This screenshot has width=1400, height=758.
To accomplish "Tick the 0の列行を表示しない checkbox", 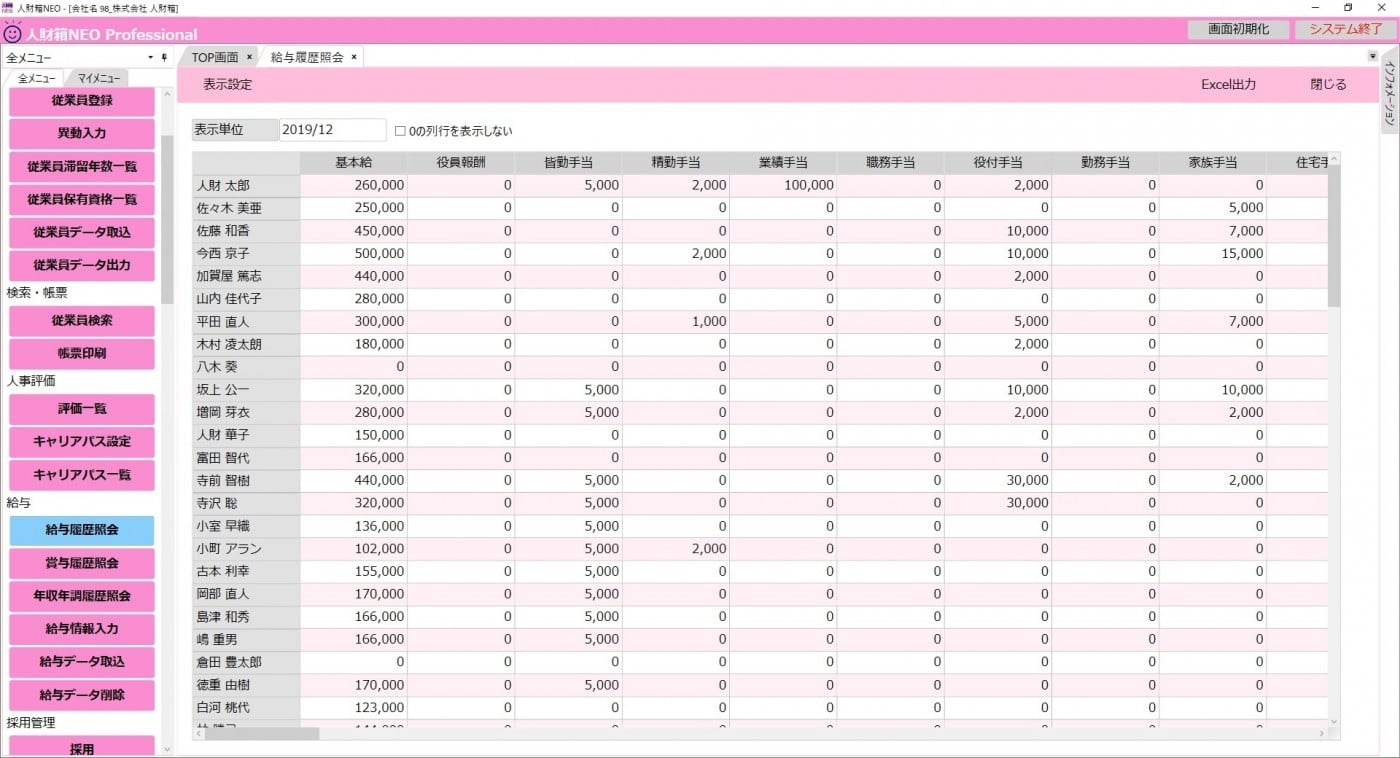I will (x=400, y=131).
